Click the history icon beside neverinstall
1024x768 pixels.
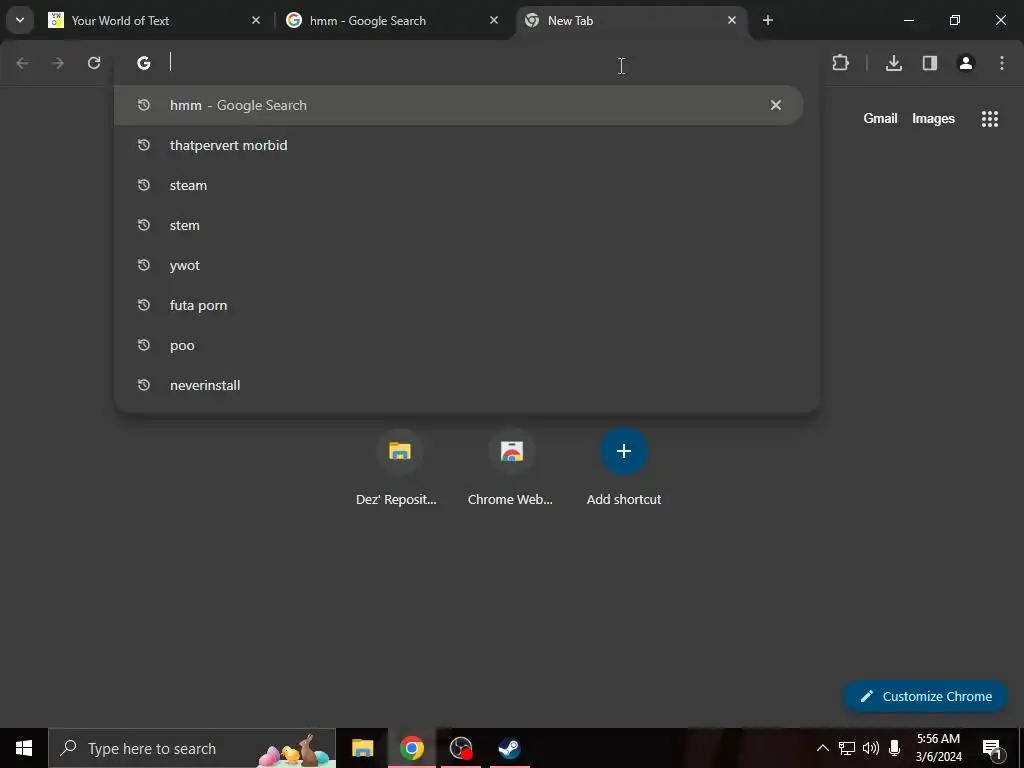[144, 385]
